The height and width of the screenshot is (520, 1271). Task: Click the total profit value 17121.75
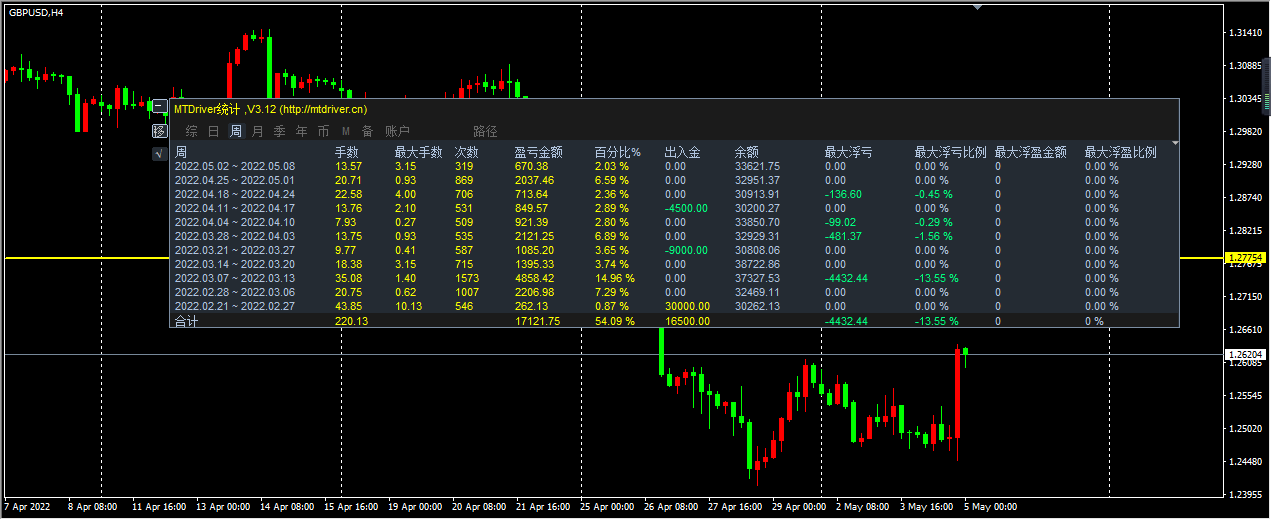click(x=538, y=321)
